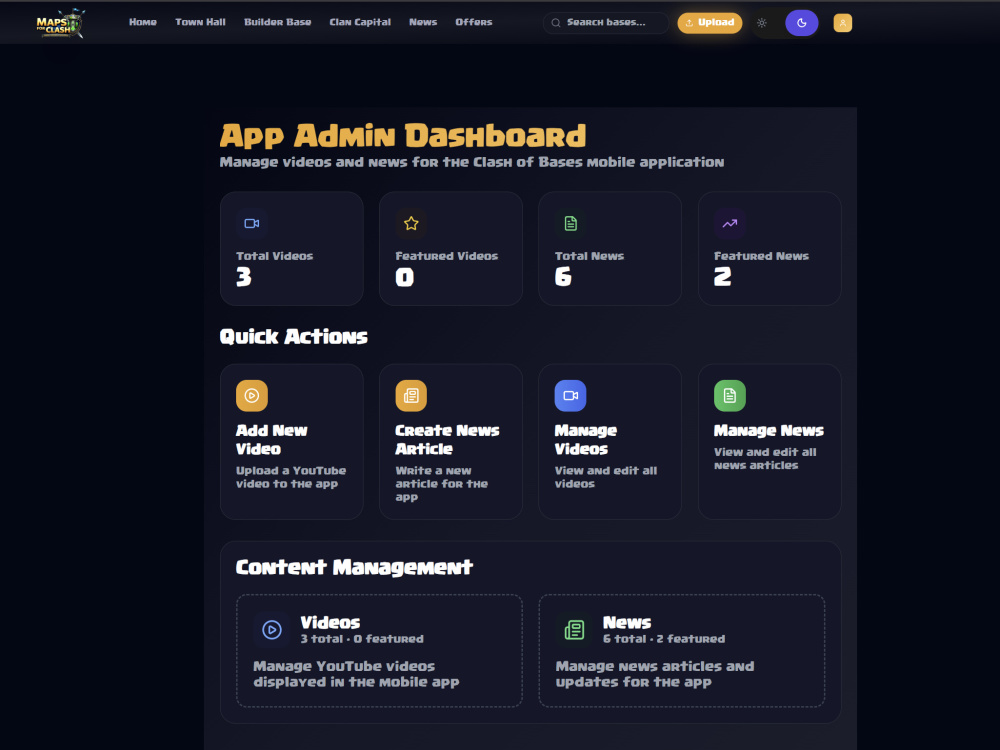1000x750 pixels.
Task: Open the News content management card
Action: pyautogui.click(x=682, y=651)
